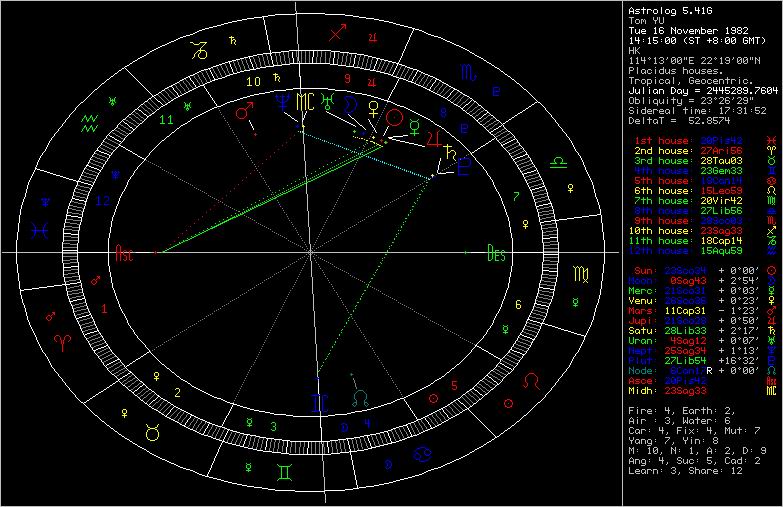Image resolution: width=783 pixels, height=507 pixels.
Task: Select the large red Sagittarius arrow on the outer ring
Action: point(338,32)
